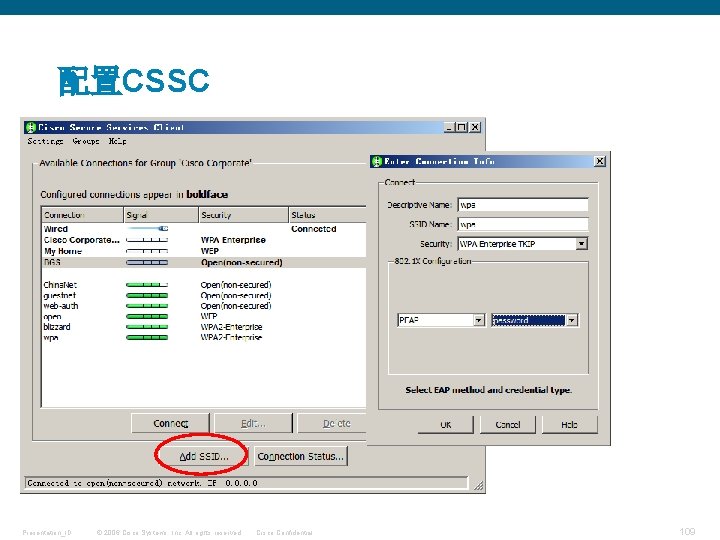Click the Add SSID... button

tap(203, 456)
